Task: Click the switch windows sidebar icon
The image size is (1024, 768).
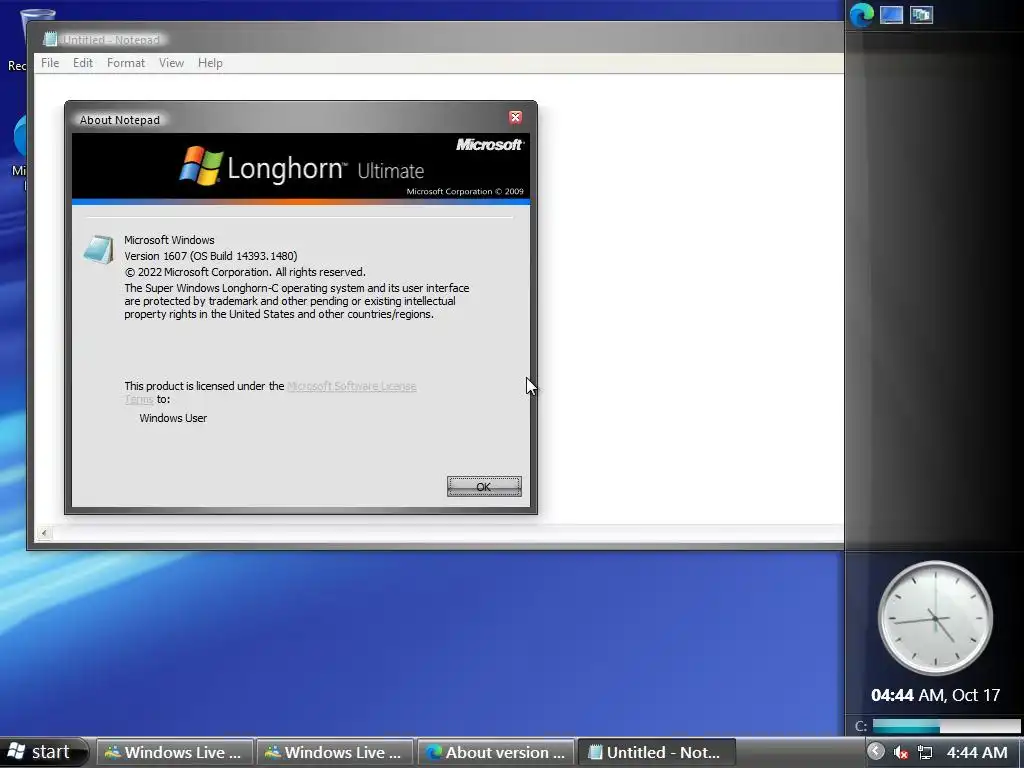Action: tap(921, 14)
